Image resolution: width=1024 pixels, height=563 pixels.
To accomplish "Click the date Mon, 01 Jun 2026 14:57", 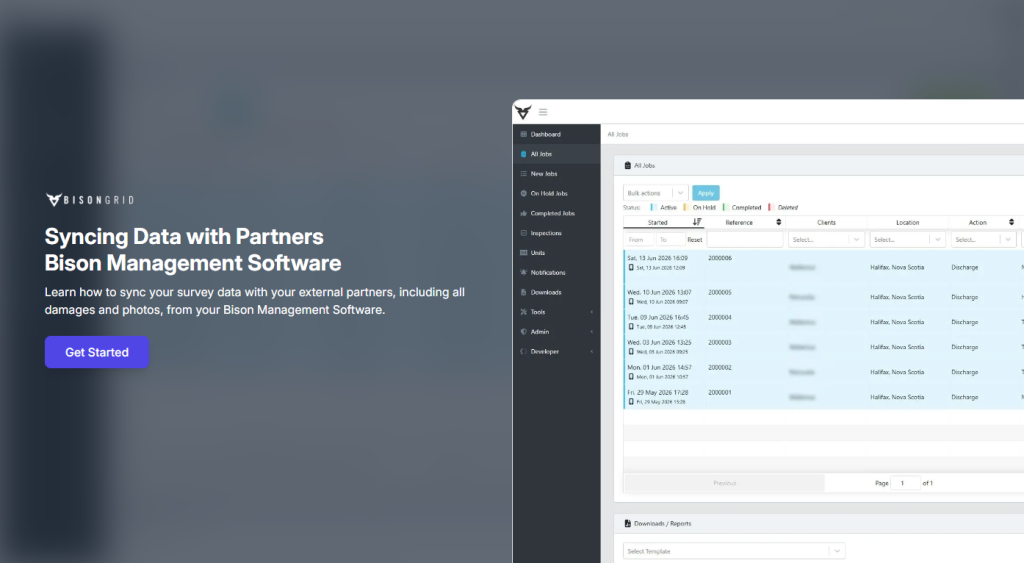I will 659,368.
